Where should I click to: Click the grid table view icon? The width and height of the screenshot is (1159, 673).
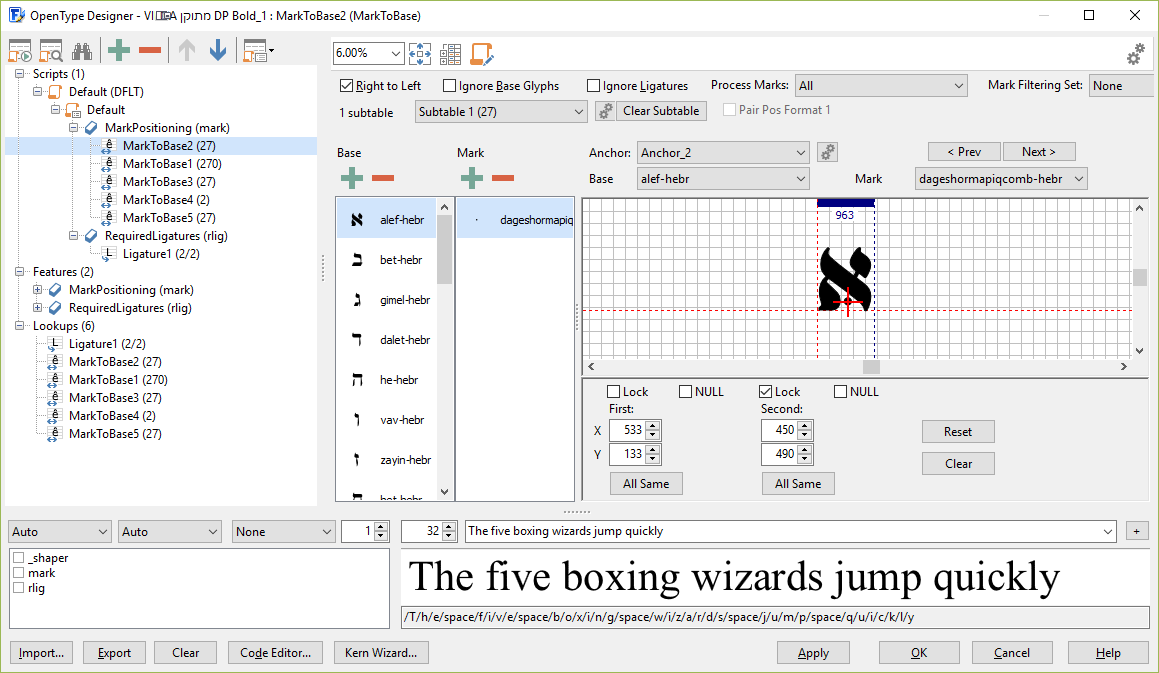tap(450, 53)
